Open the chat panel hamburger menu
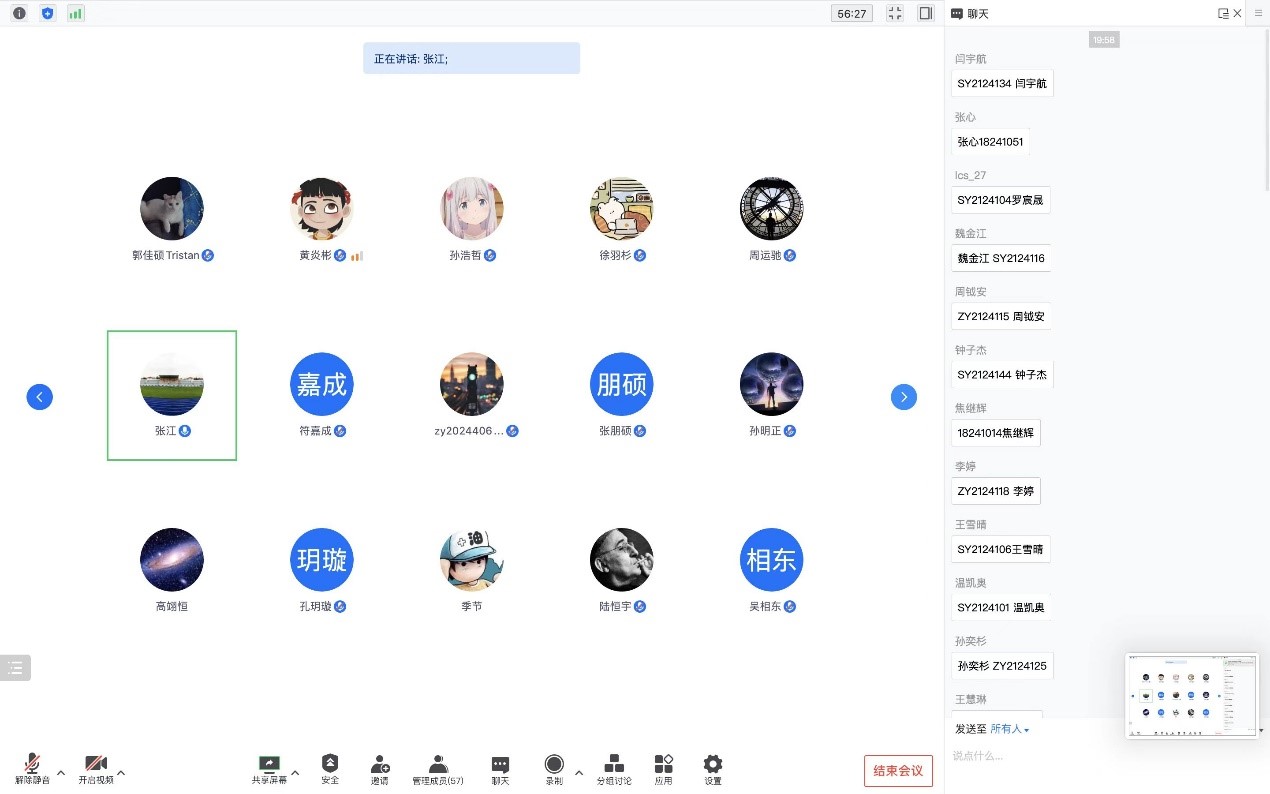The height and width of the screenshot is (794, 1270). pyautogui.click(x=1258, y=14)
